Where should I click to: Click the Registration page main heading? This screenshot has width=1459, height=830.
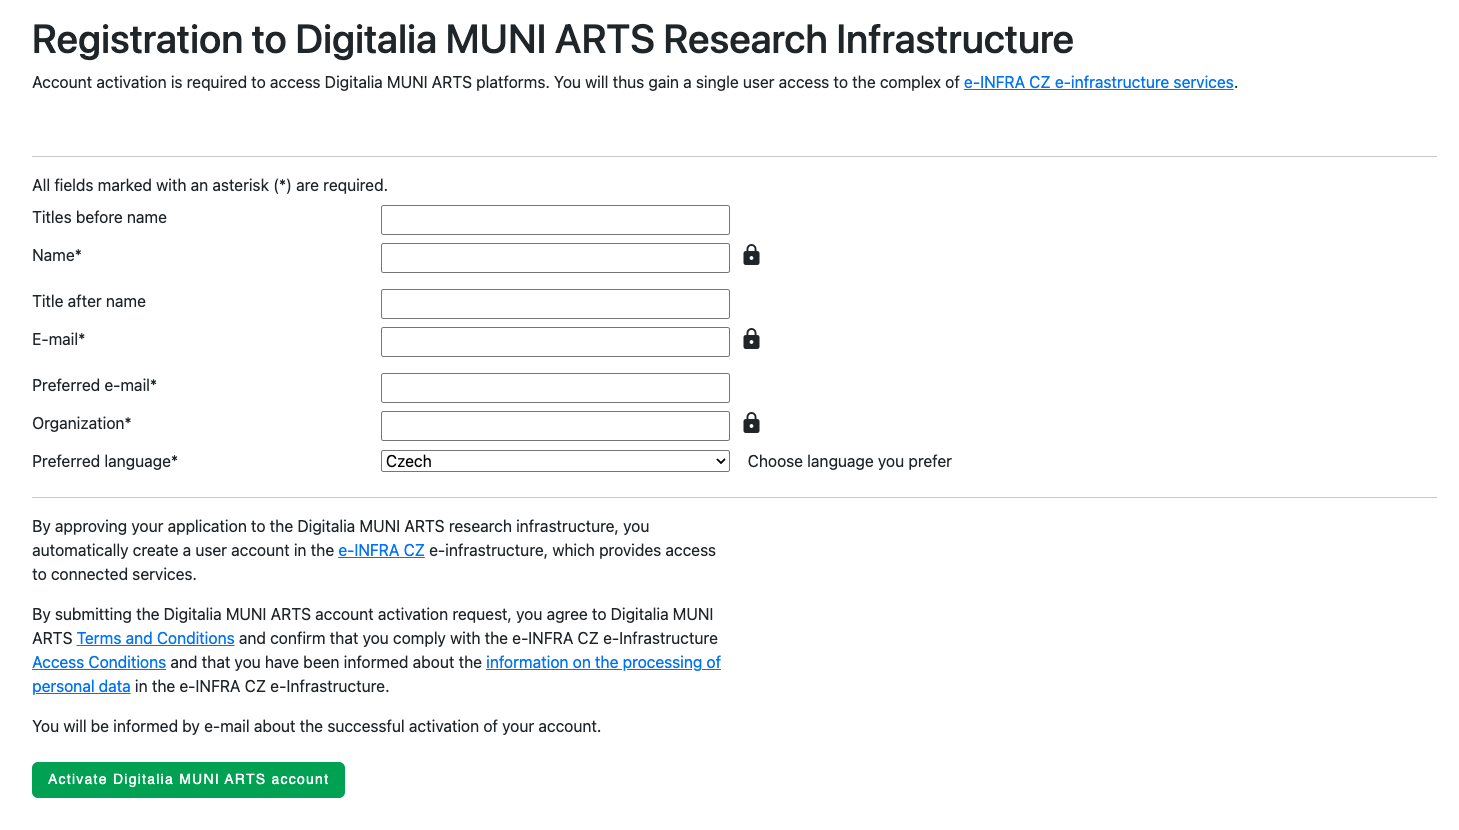[552, 40]
